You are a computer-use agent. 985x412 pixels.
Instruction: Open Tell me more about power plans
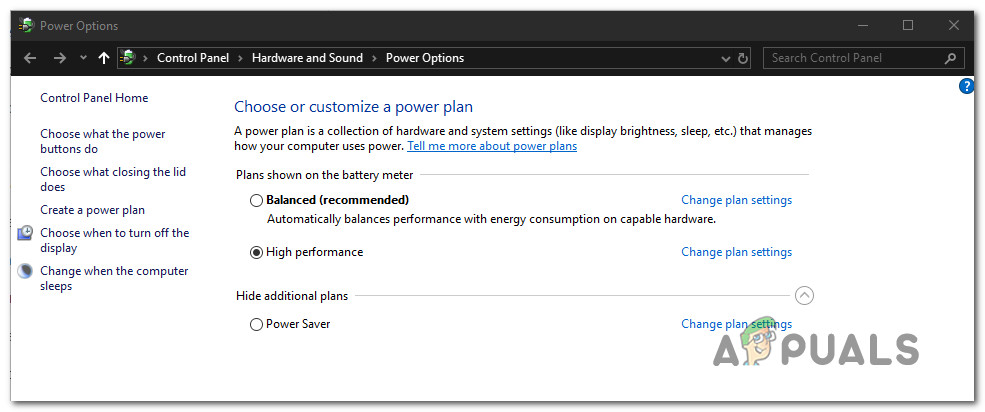492,146
